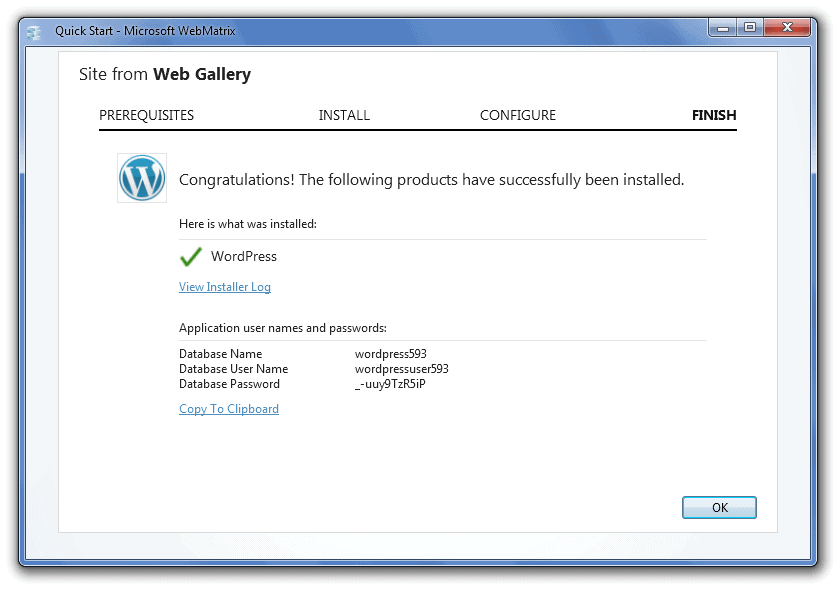Viewport: 838px width, 589px height.
Task: Click the database password value _-uuy9TzR5iP
Action: point(390,384)
